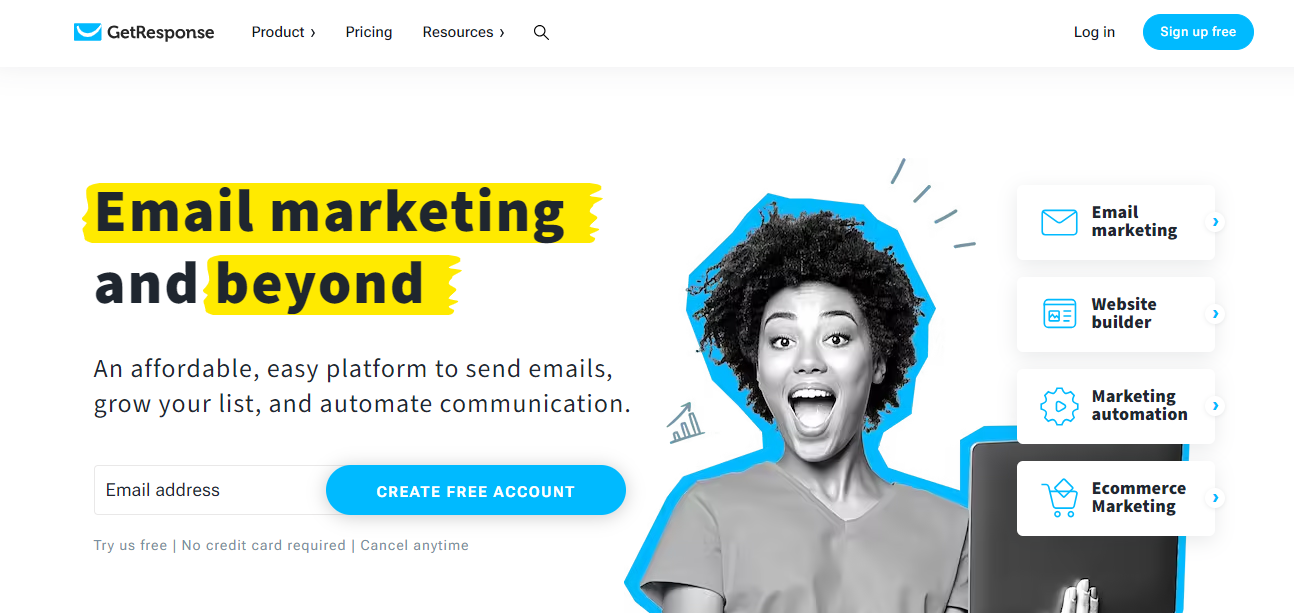The image size is (1294, 613).
Task: Click the Ecommerce Marketing cart icon
Action: click(x=1059, y=498)
